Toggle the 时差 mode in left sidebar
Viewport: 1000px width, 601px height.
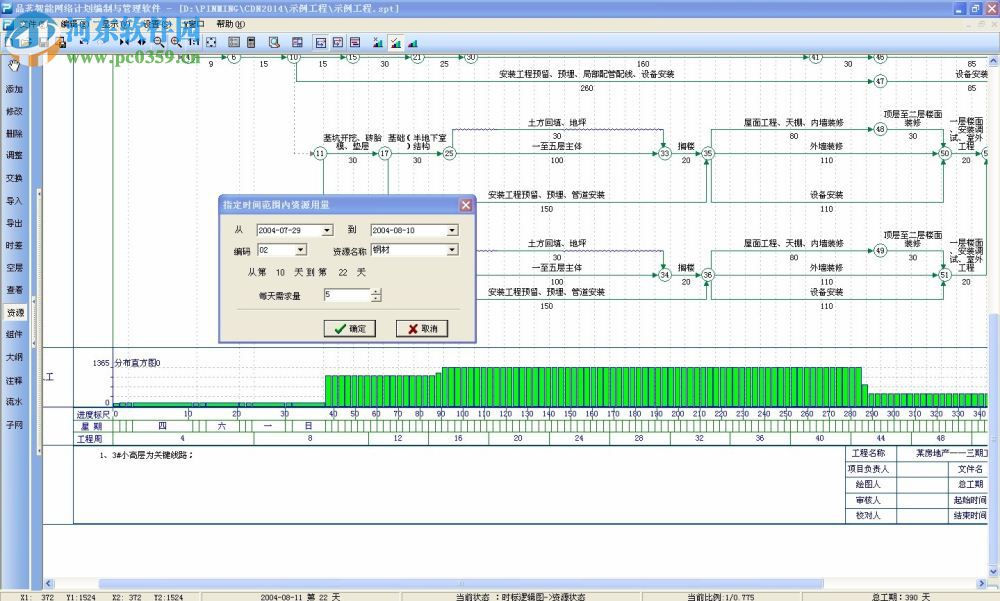pos(14,245)
